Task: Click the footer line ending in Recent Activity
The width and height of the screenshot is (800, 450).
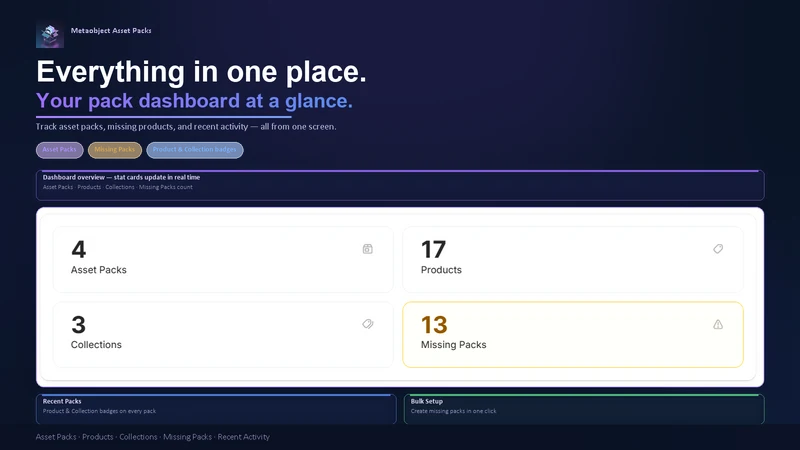Action: click(x=153, y=437)
